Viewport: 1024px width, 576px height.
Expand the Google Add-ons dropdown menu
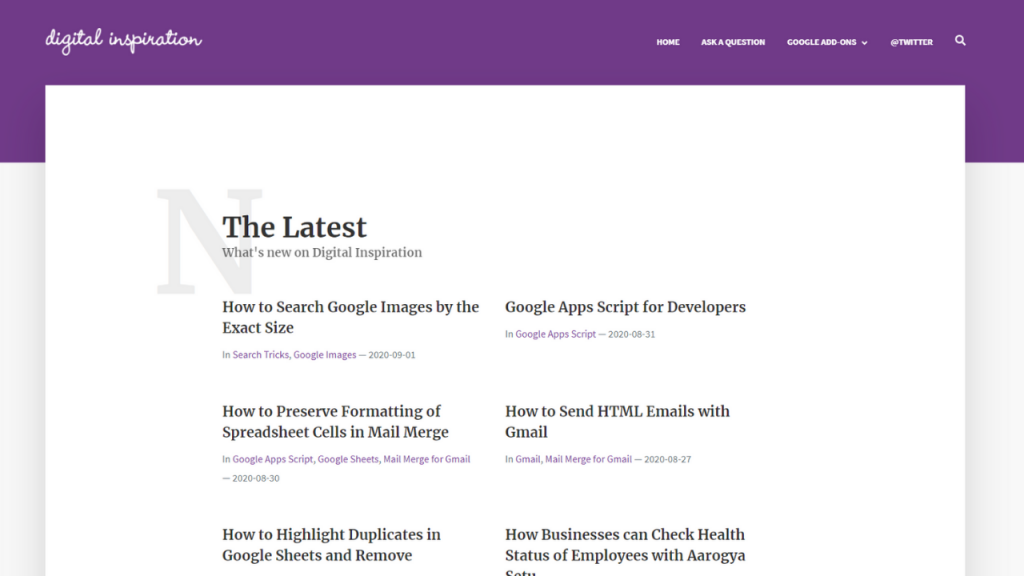(x=827, y=42)
